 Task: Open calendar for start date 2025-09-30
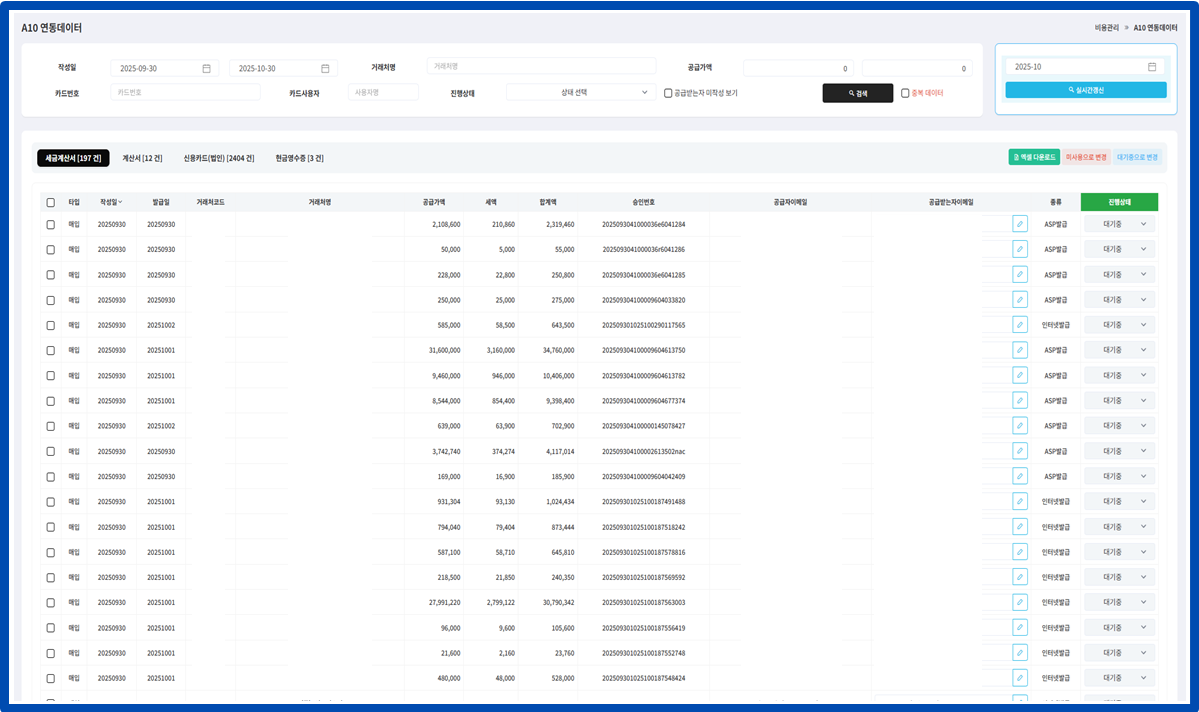coord(206,69)
